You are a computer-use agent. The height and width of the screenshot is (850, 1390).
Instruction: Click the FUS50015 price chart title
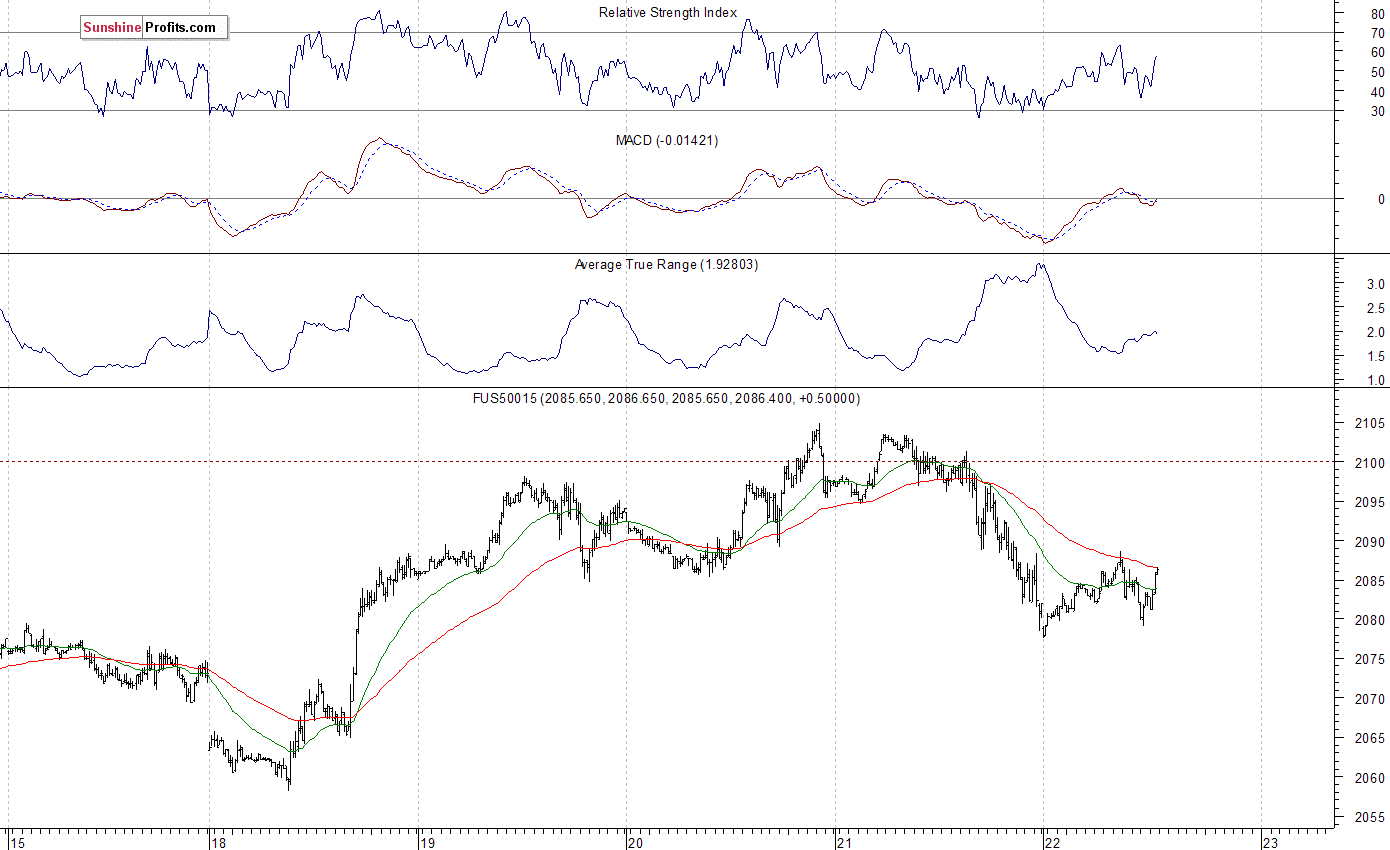[666, 398]
